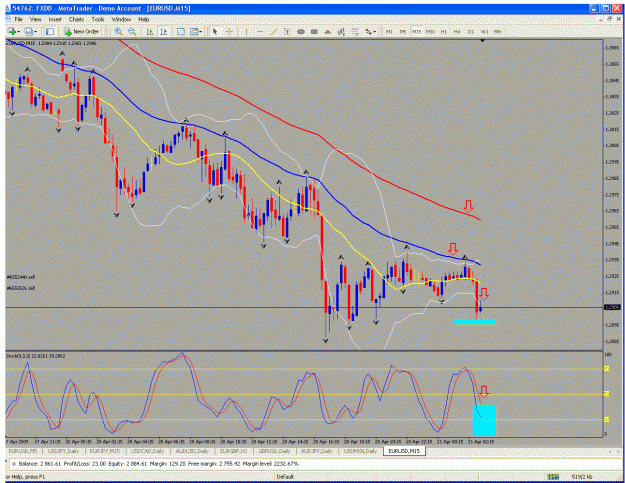The width and height of the screenshot is (625, 483).
Task: Select the Vertical Line drawing tool
Action: (246, 31)
